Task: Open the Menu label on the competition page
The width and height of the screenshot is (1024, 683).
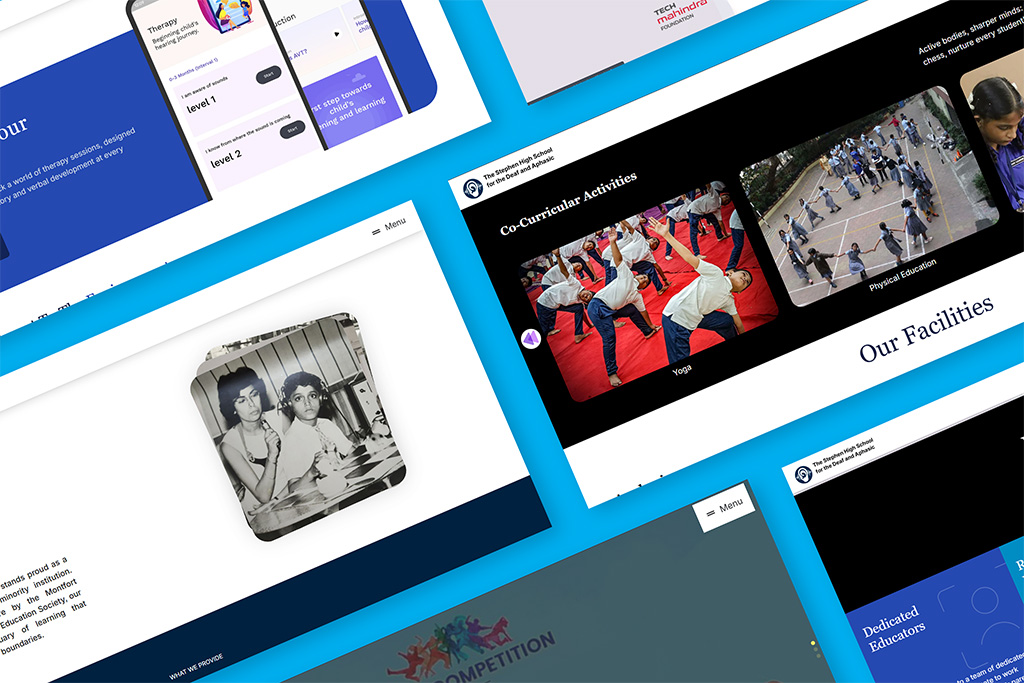Action: click(x=731, y=507)
